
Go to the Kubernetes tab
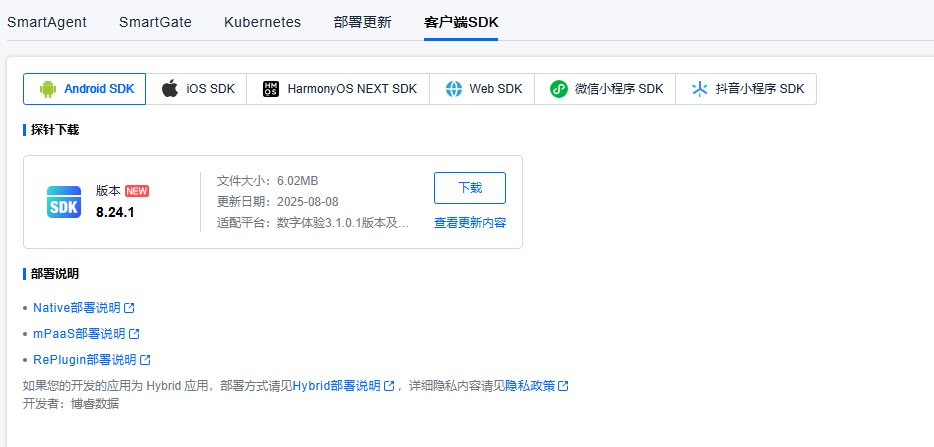(x=262, y=22)
